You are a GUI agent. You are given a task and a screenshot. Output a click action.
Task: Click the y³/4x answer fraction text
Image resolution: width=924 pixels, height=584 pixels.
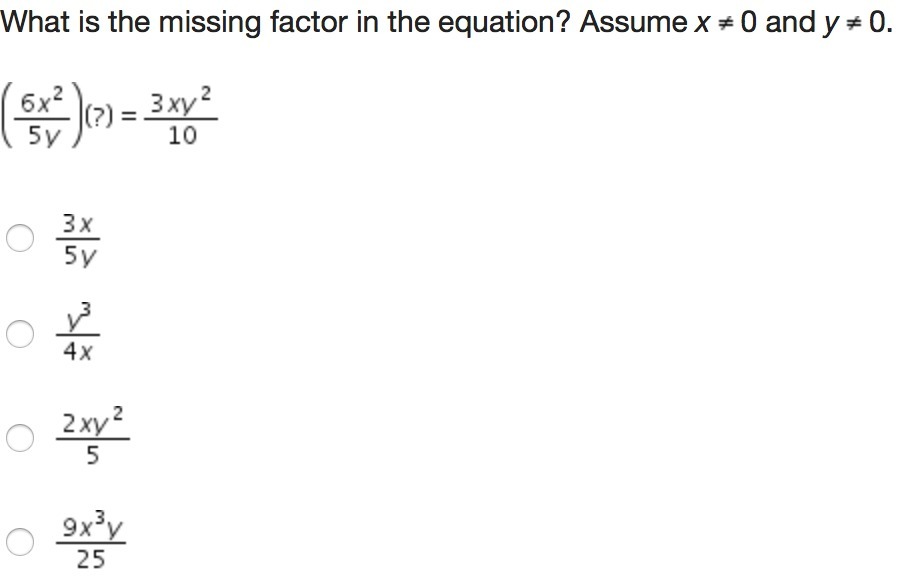coord(77,334)
